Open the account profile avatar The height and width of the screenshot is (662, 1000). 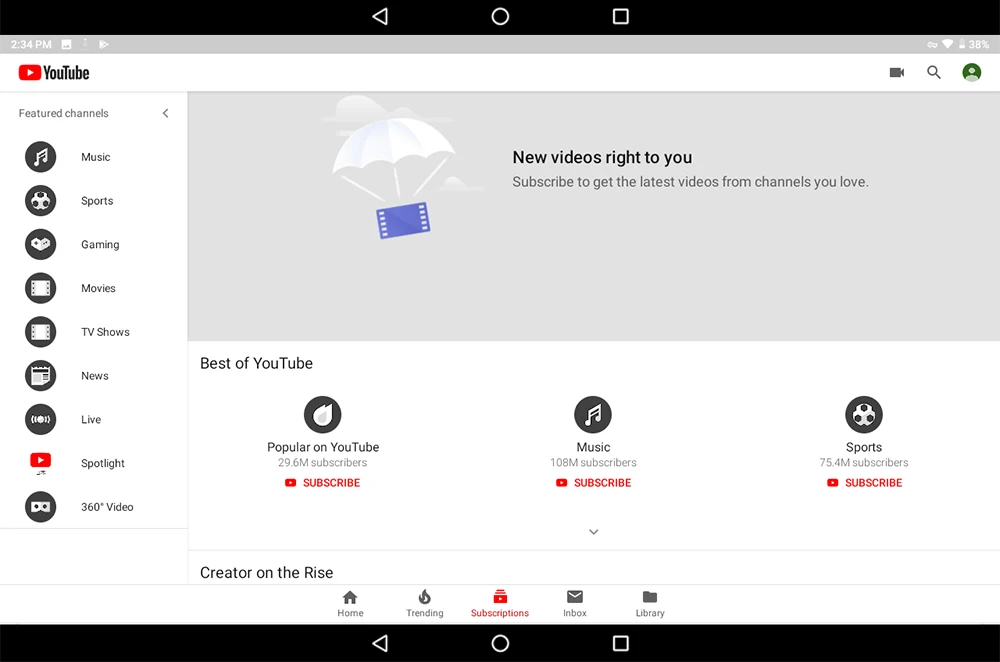click(x=971, y=73)
